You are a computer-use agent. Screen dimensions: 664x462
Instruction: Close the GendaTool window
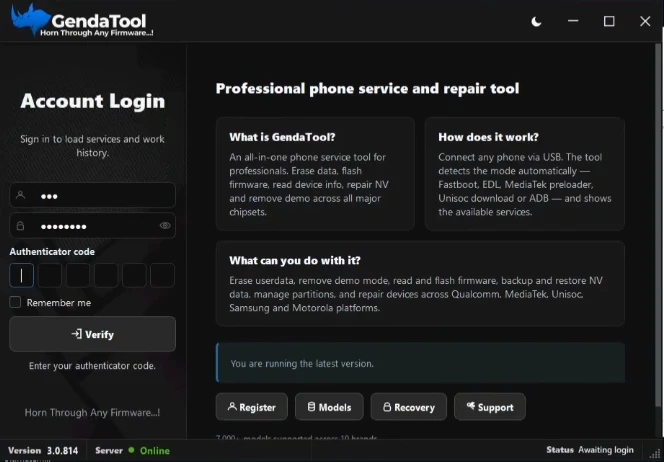coord(645,21)
